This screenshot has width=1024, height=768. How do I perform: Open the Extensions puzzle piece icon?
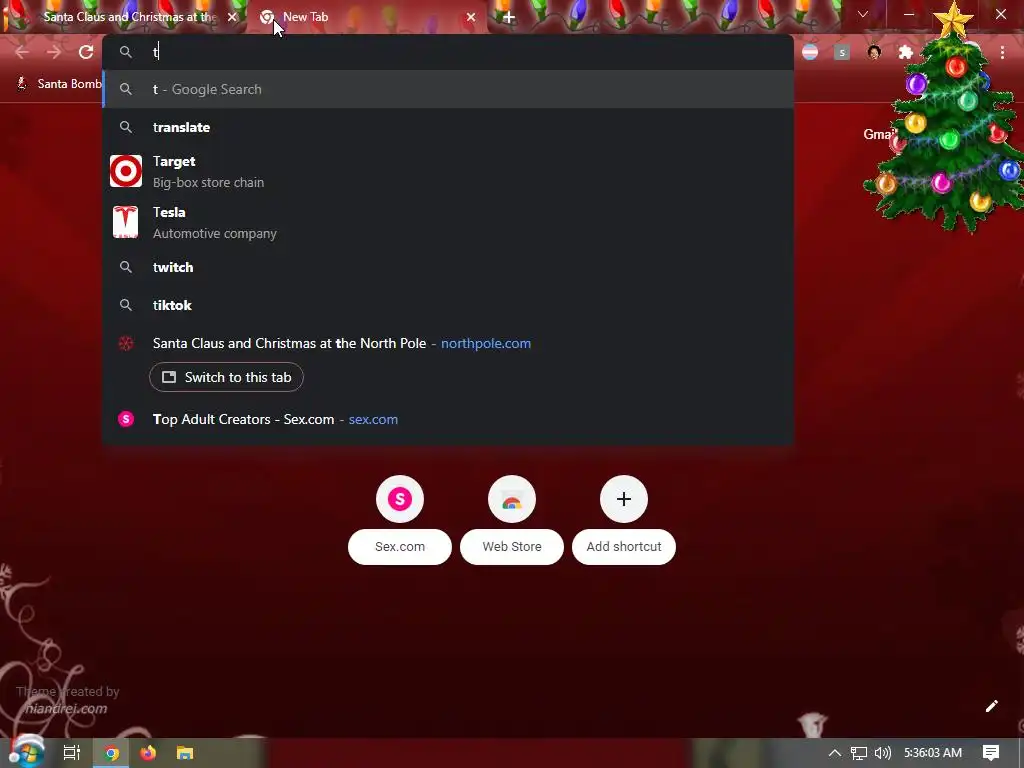click(x=906, y=52)
